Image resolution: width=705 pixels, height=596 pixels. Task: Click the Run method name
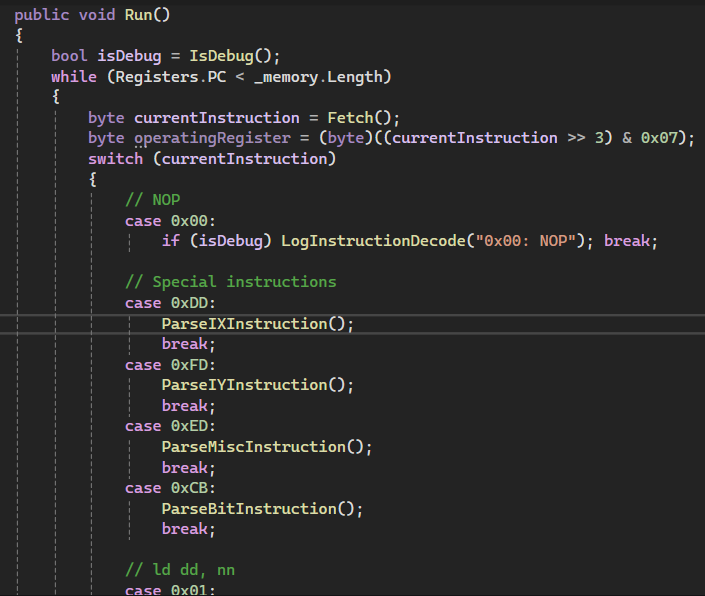coord(138,15)
